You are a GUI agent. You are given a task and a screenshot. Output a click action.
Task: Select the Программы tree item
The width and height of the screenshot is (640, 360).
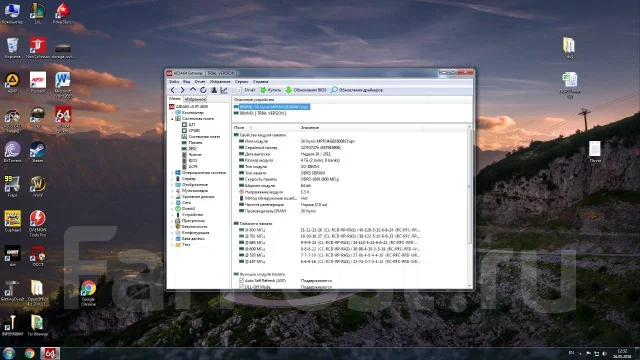190,221
